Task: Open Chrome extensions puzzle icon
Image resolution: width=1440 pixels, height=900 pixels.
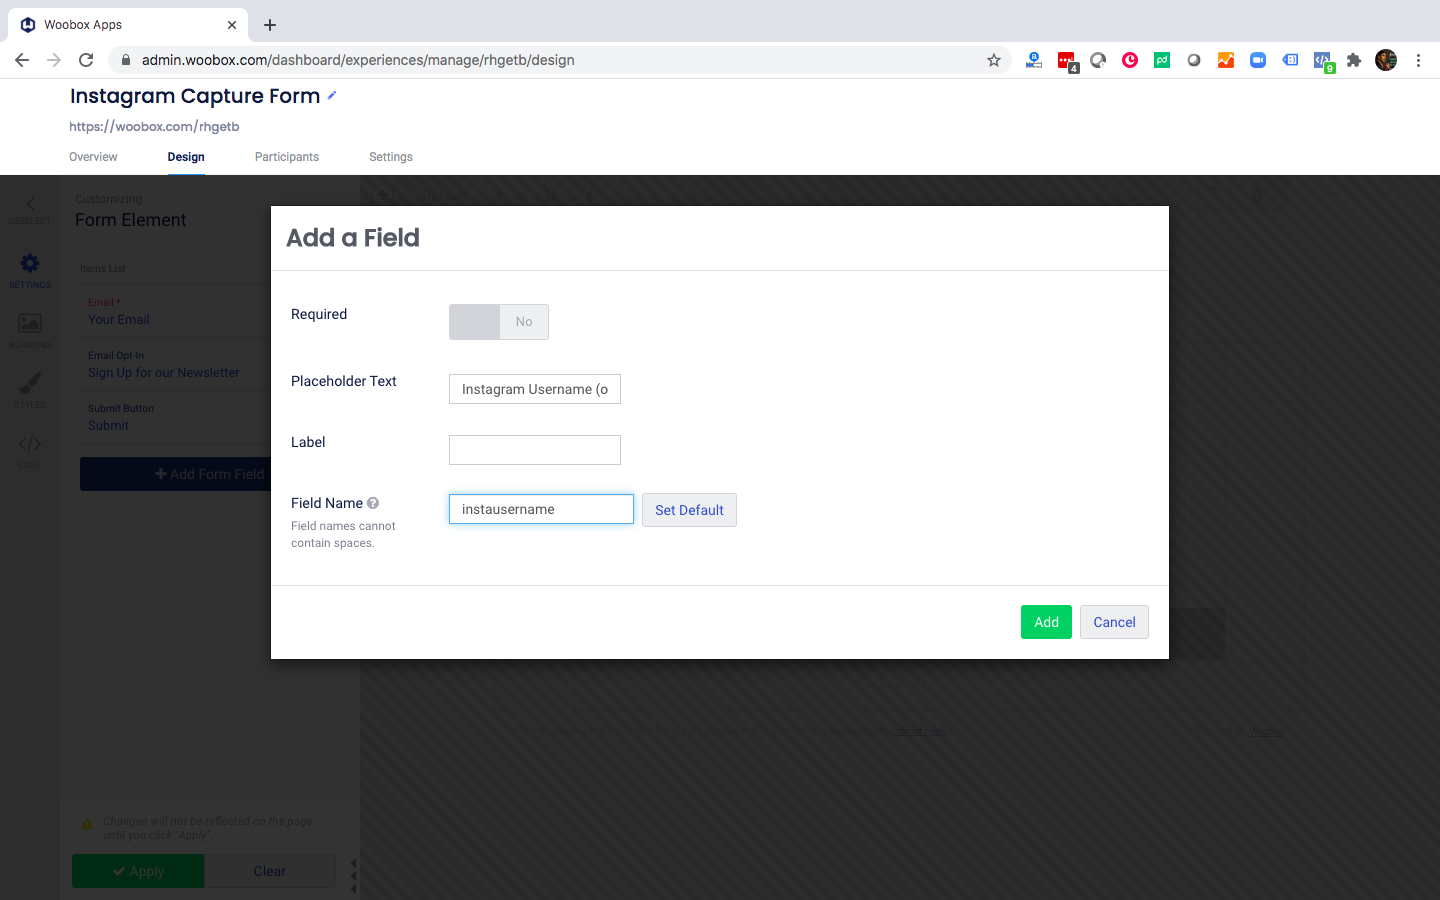Action: pyautogui.click(x=1354, y=60)
